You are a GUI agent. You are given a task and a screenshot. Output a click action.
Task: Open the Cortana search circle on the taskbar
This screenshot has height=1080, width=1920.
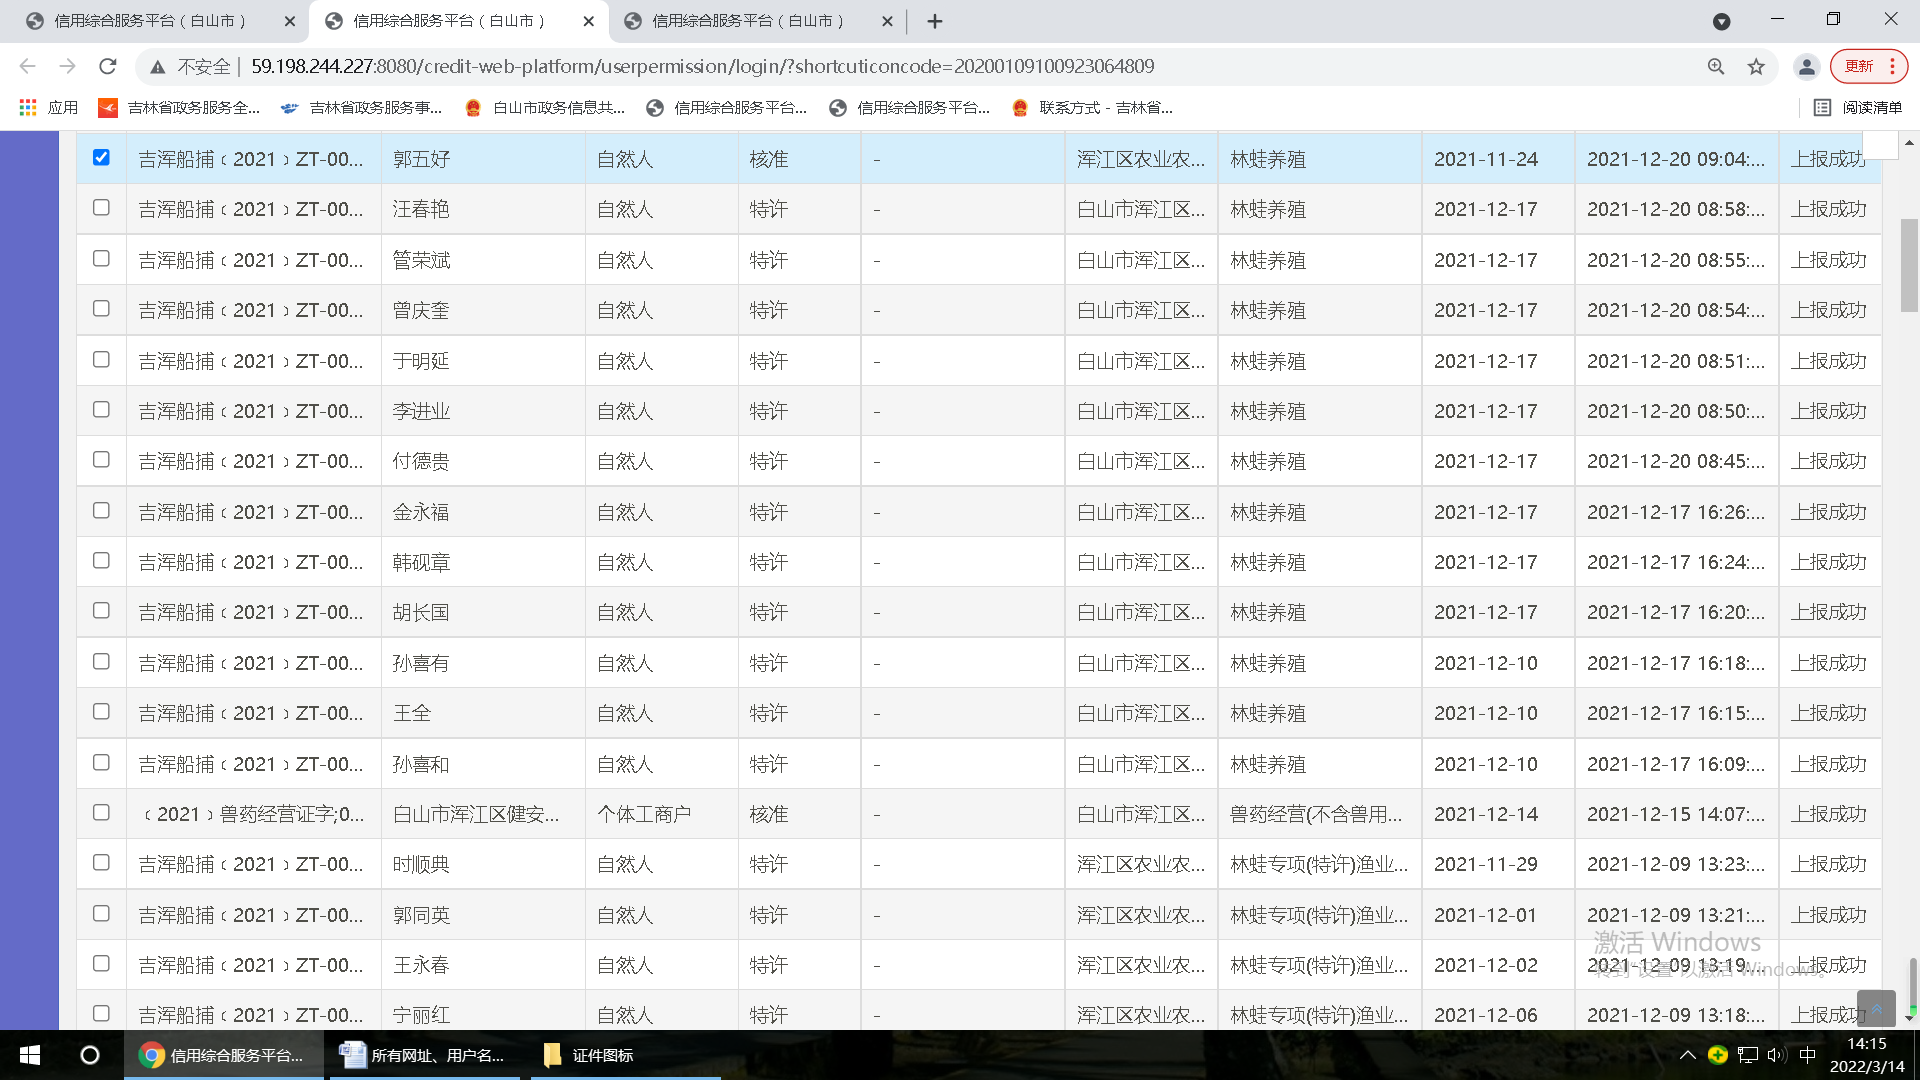89,1055
